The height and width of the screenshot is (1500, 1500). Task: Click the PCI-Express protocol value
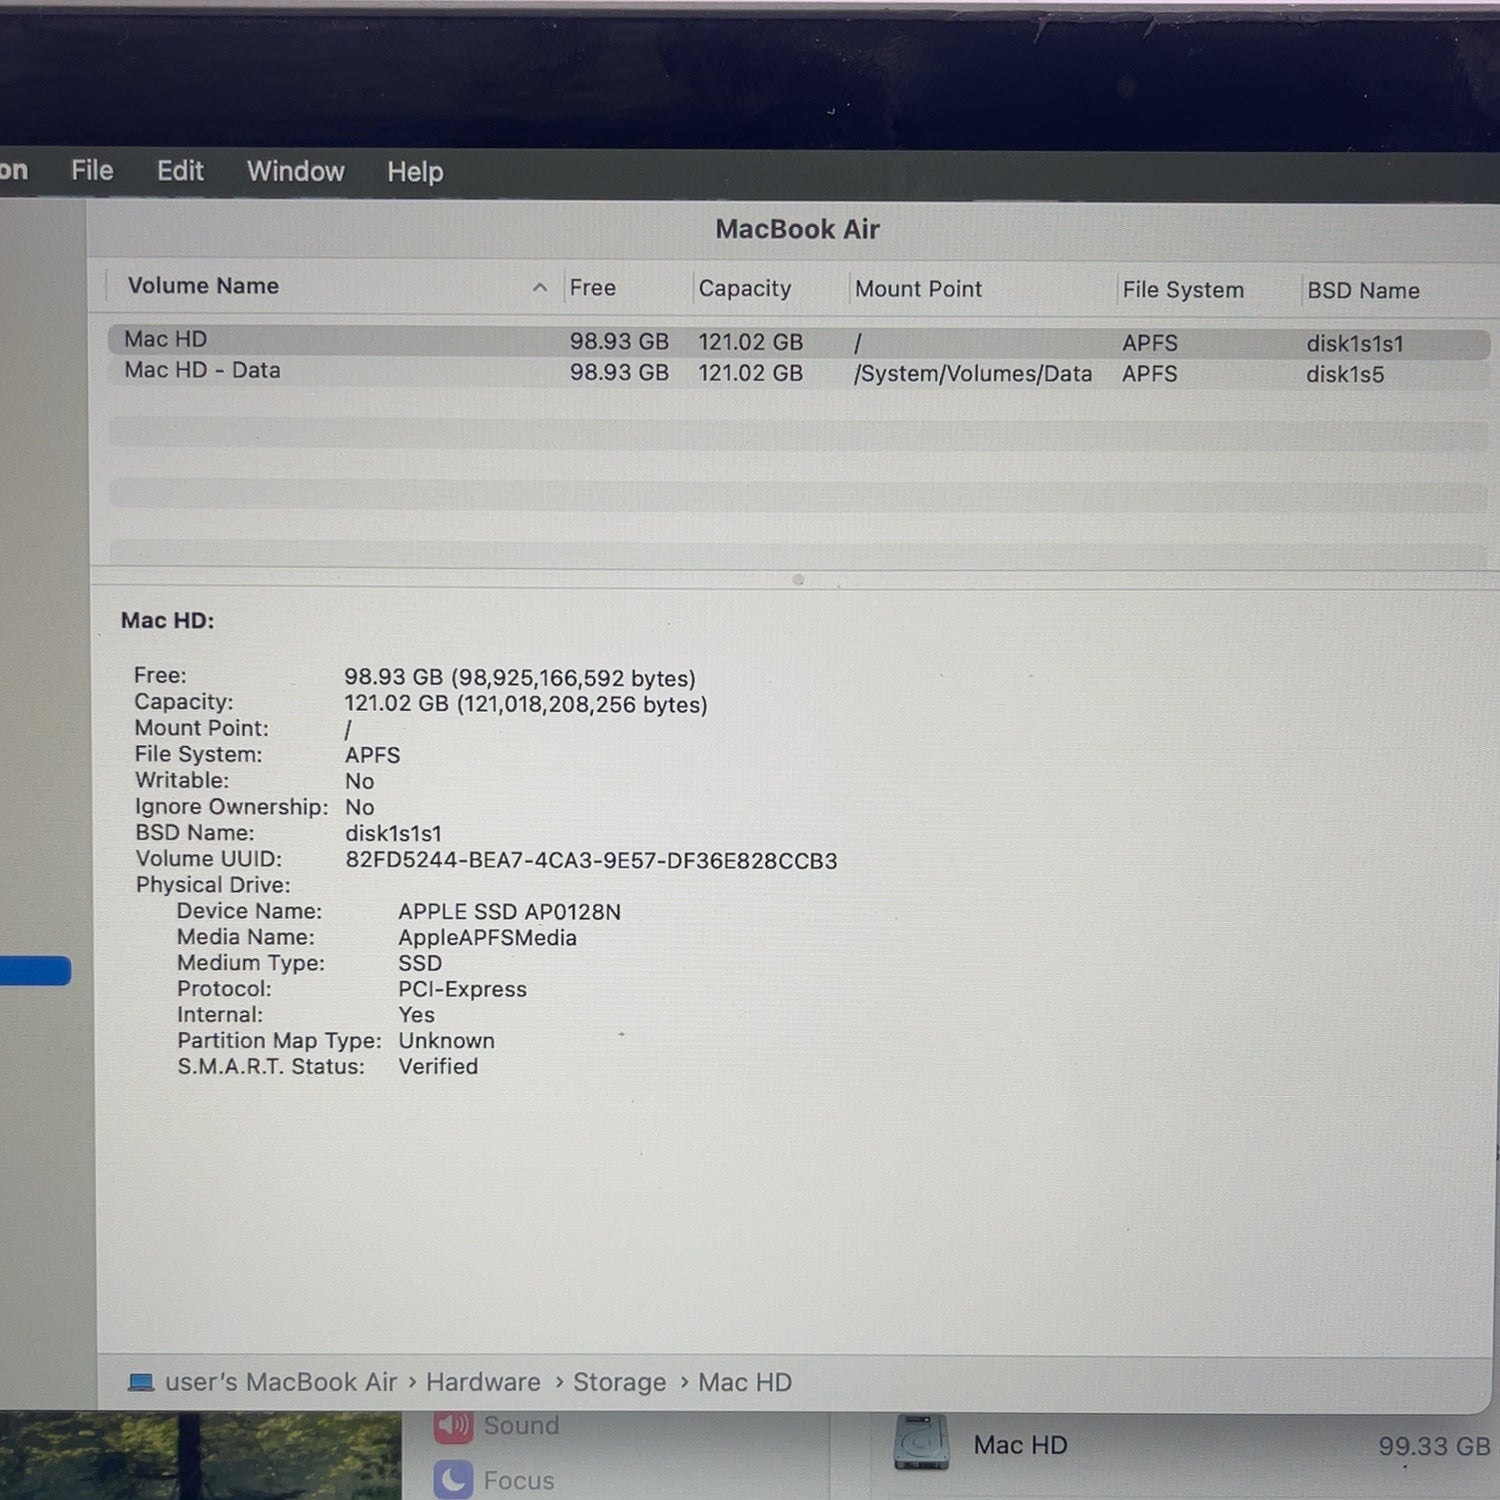pos(462,989)
